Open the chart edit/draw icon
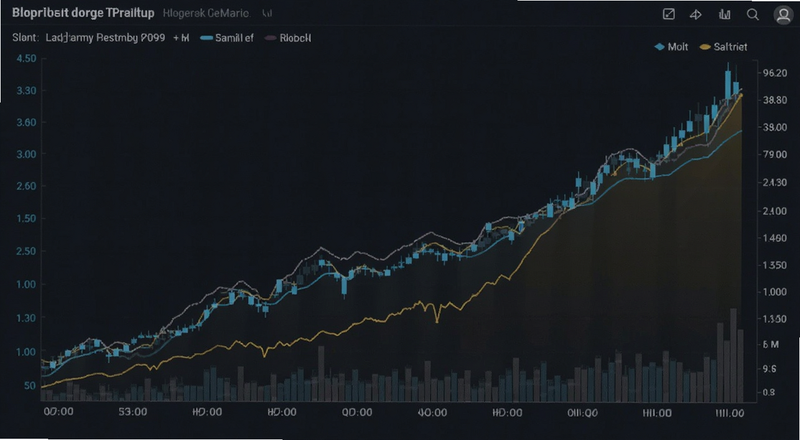Viewport: 800px width, 440px height. pos(668,14)
